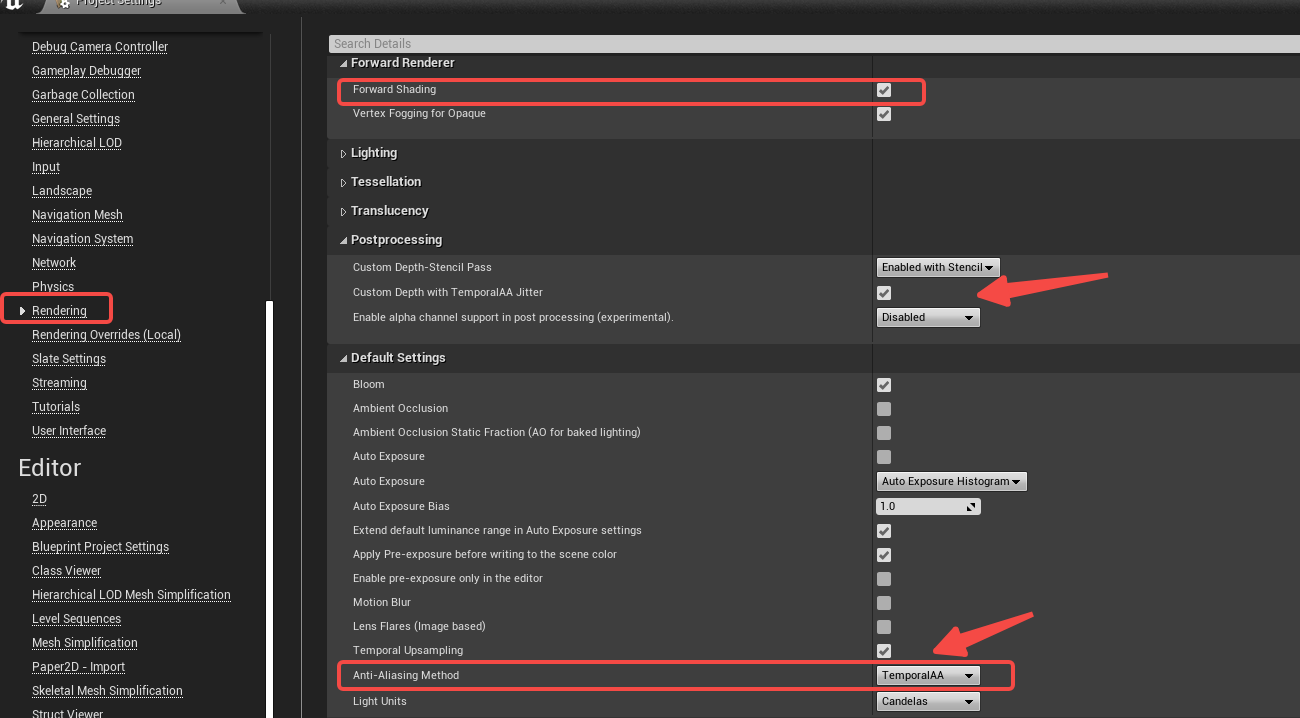Open Custom Depth-Stencil Pass dropdown
1300x718 pixels.
(938, 267)
